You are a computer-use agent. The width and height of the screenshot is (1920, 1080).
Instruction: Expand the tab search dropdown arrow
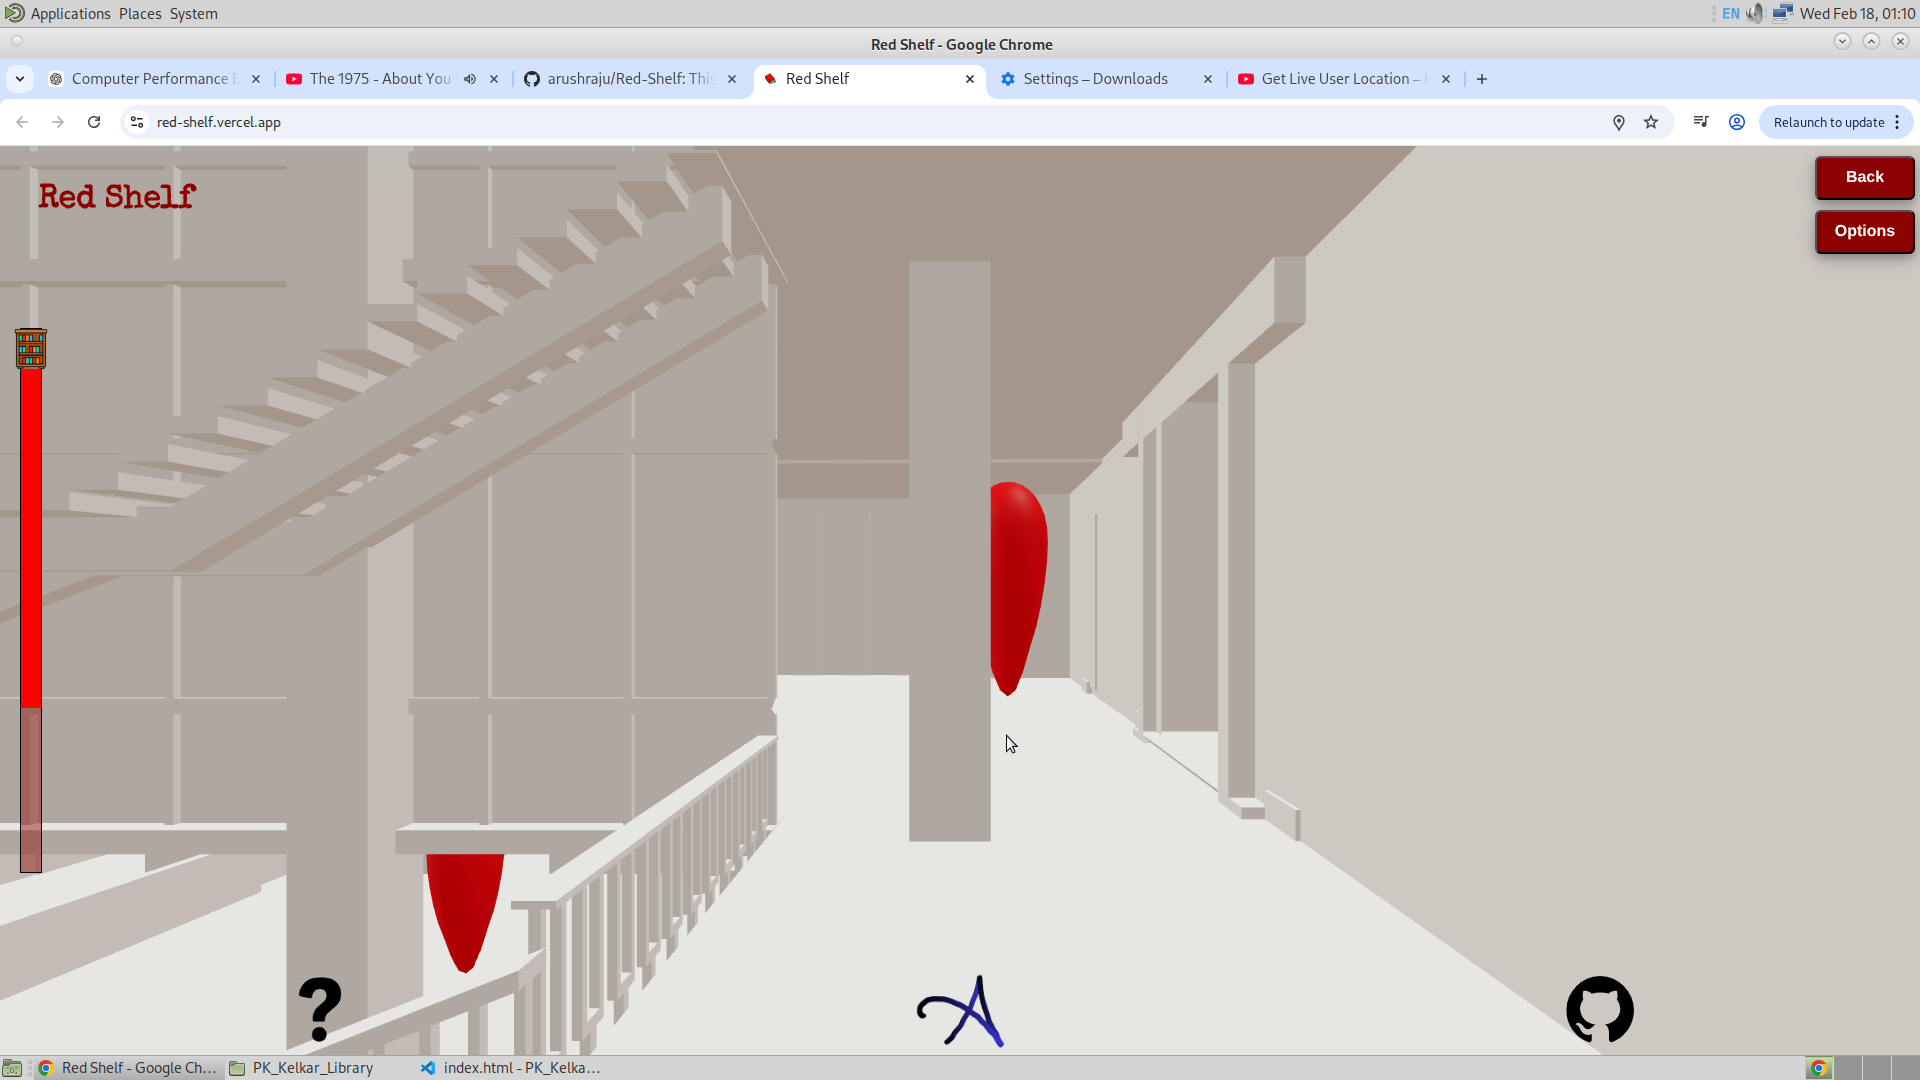click(20, 79)
